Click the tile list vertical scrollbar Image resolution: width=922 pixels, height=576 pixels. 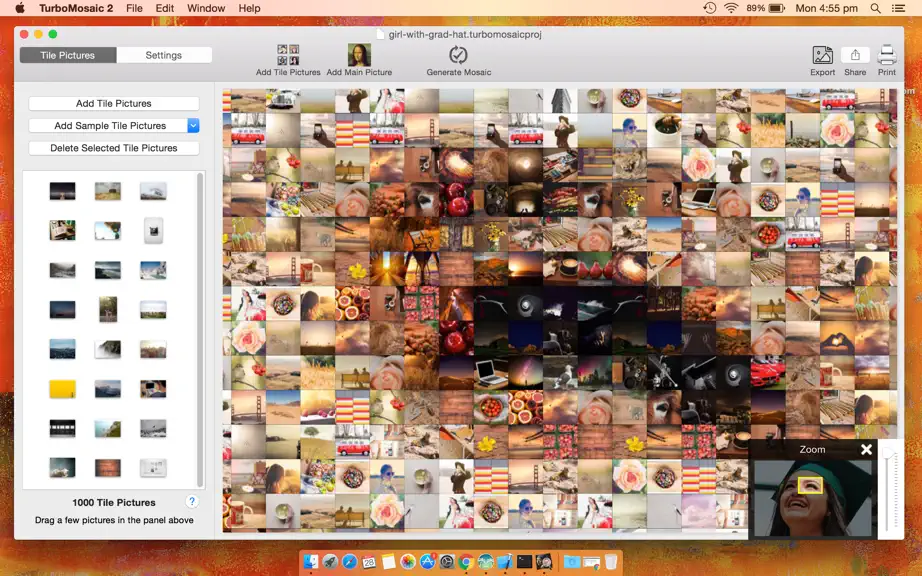coord(201,329)
